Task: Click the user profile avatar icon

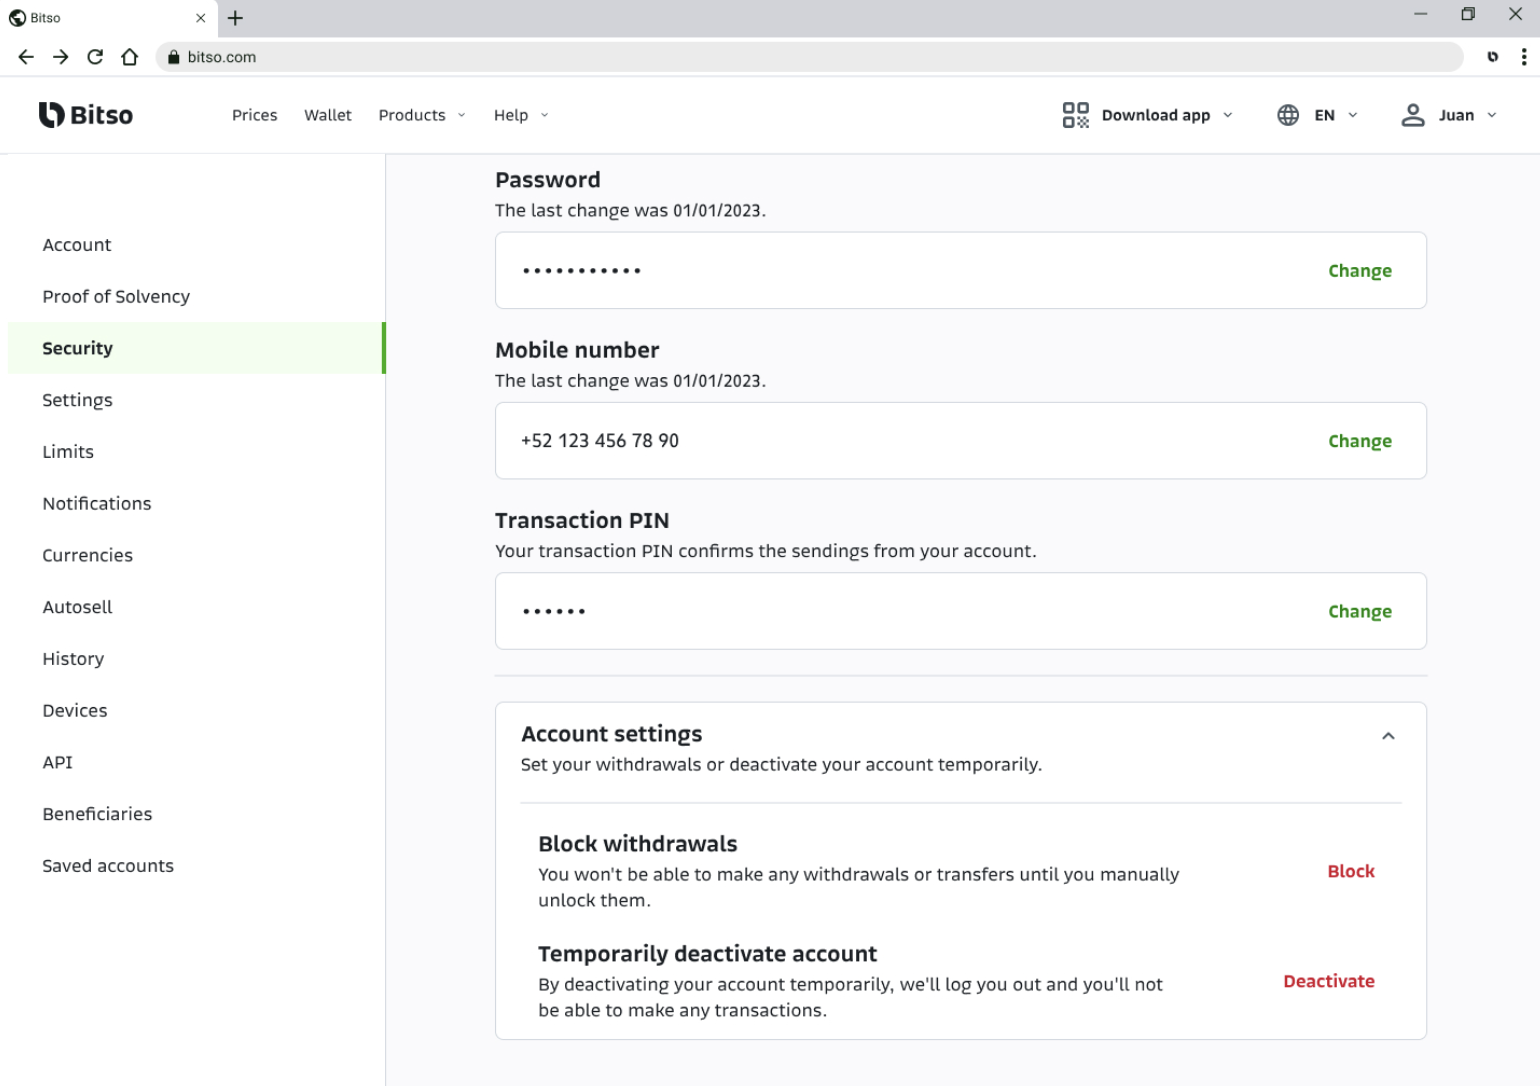Action: [x=1412, y=115]
